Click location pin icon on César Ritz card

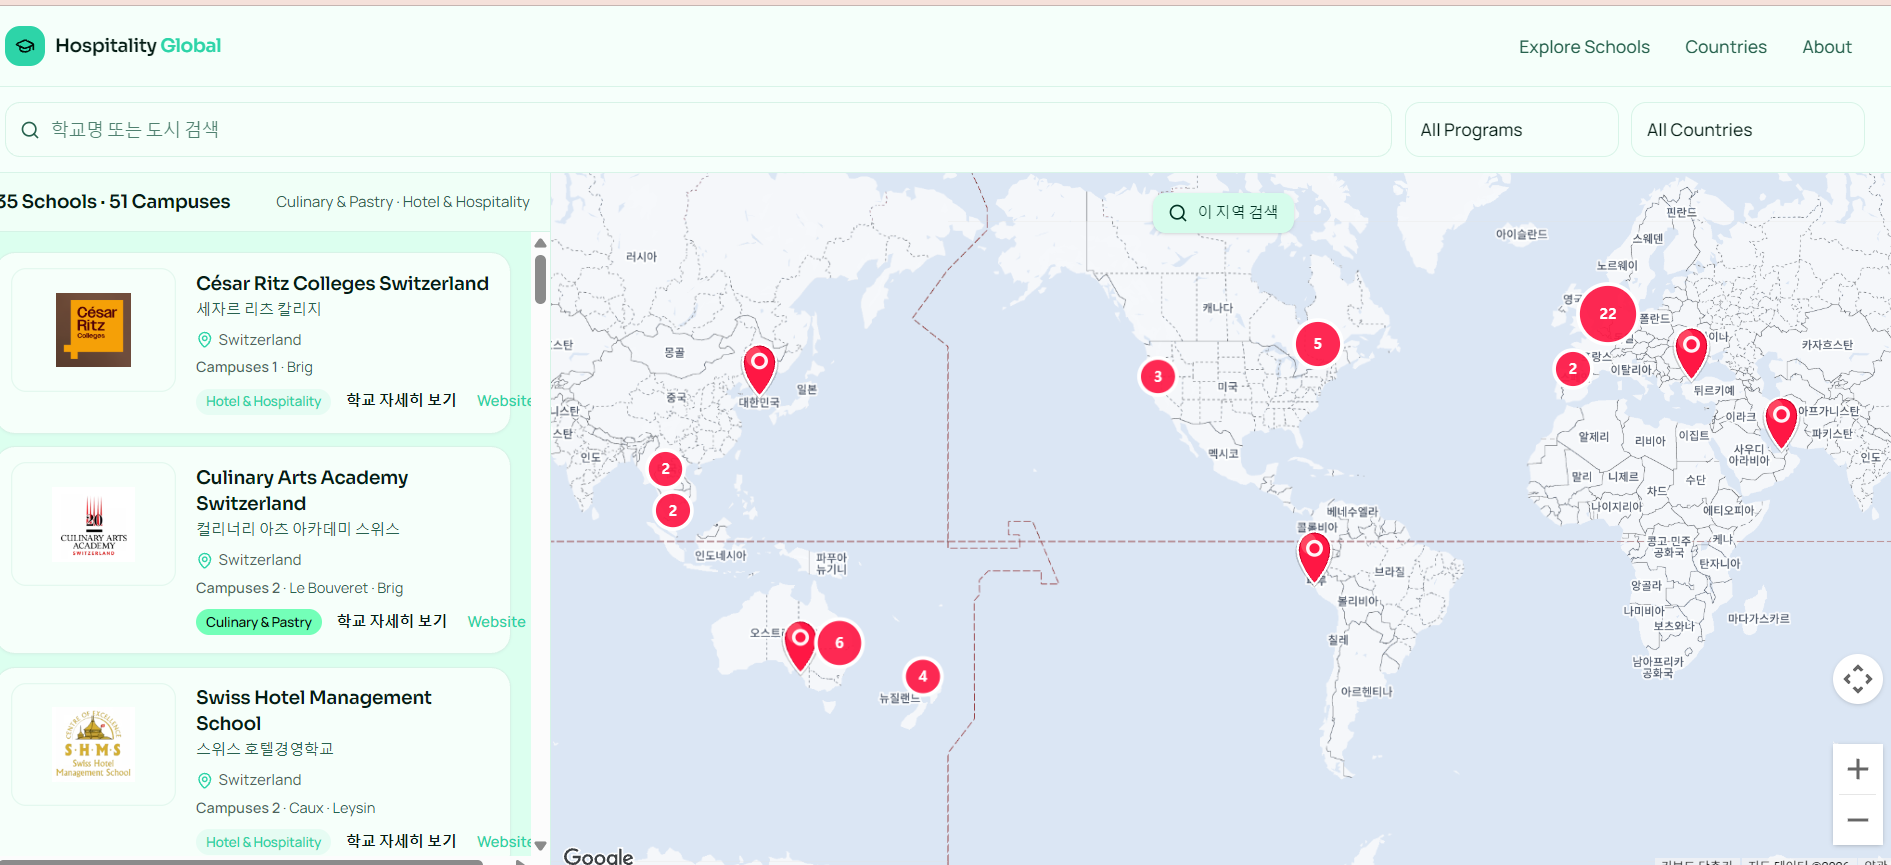pos(205,340)
